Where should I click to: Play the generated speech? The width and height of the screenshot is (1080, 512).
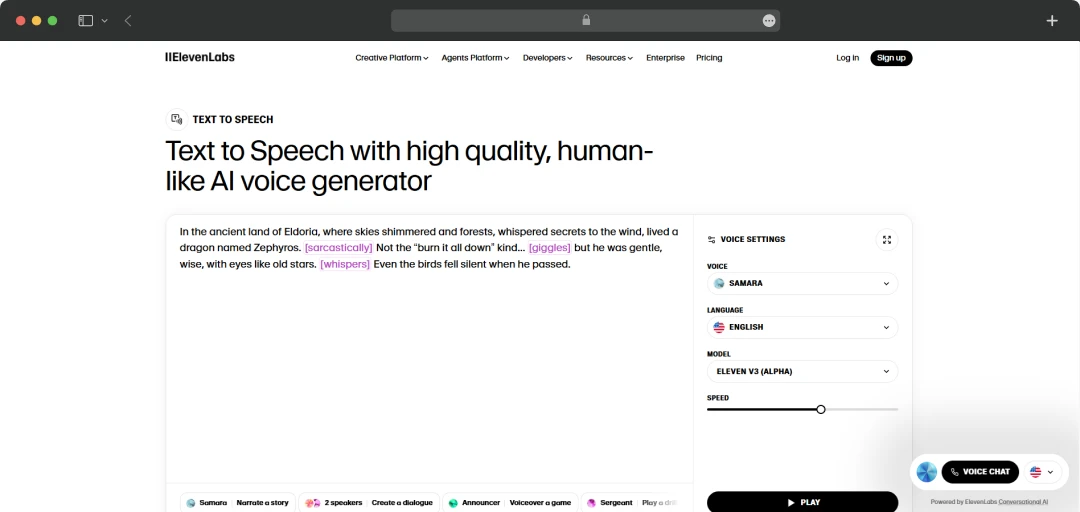802,502
